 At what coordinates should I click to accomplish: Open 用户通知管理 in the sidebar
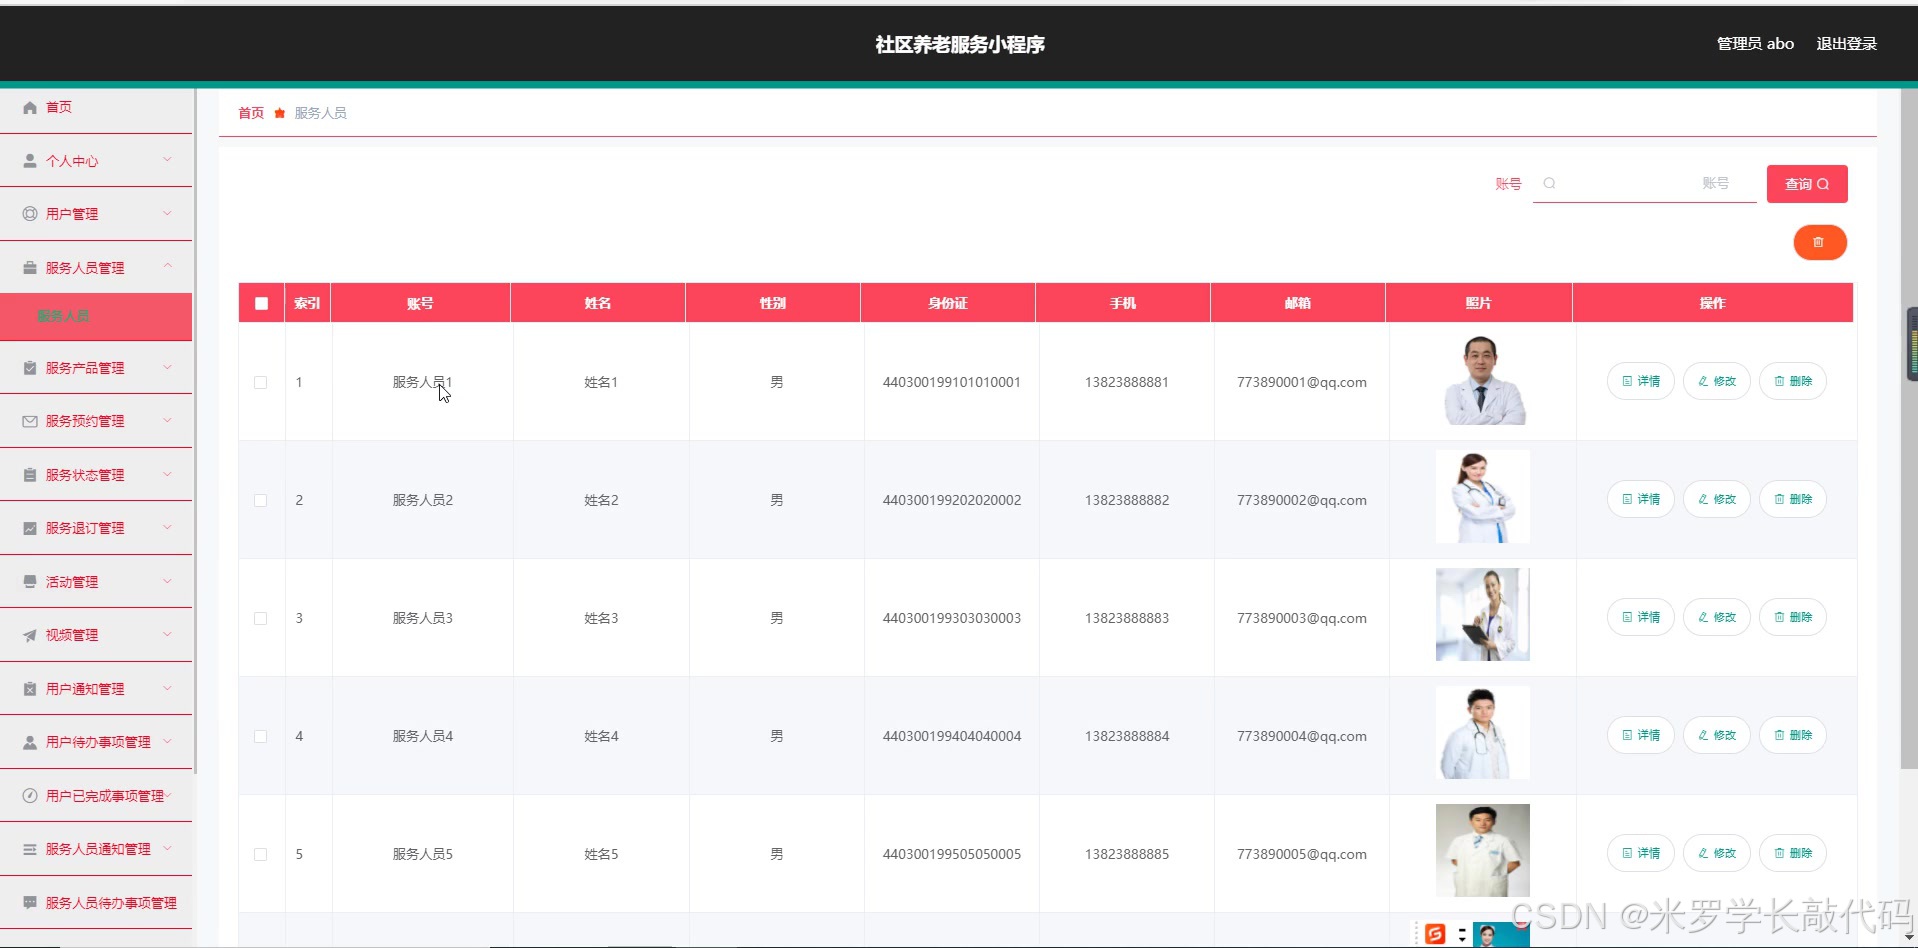point(96,689)
